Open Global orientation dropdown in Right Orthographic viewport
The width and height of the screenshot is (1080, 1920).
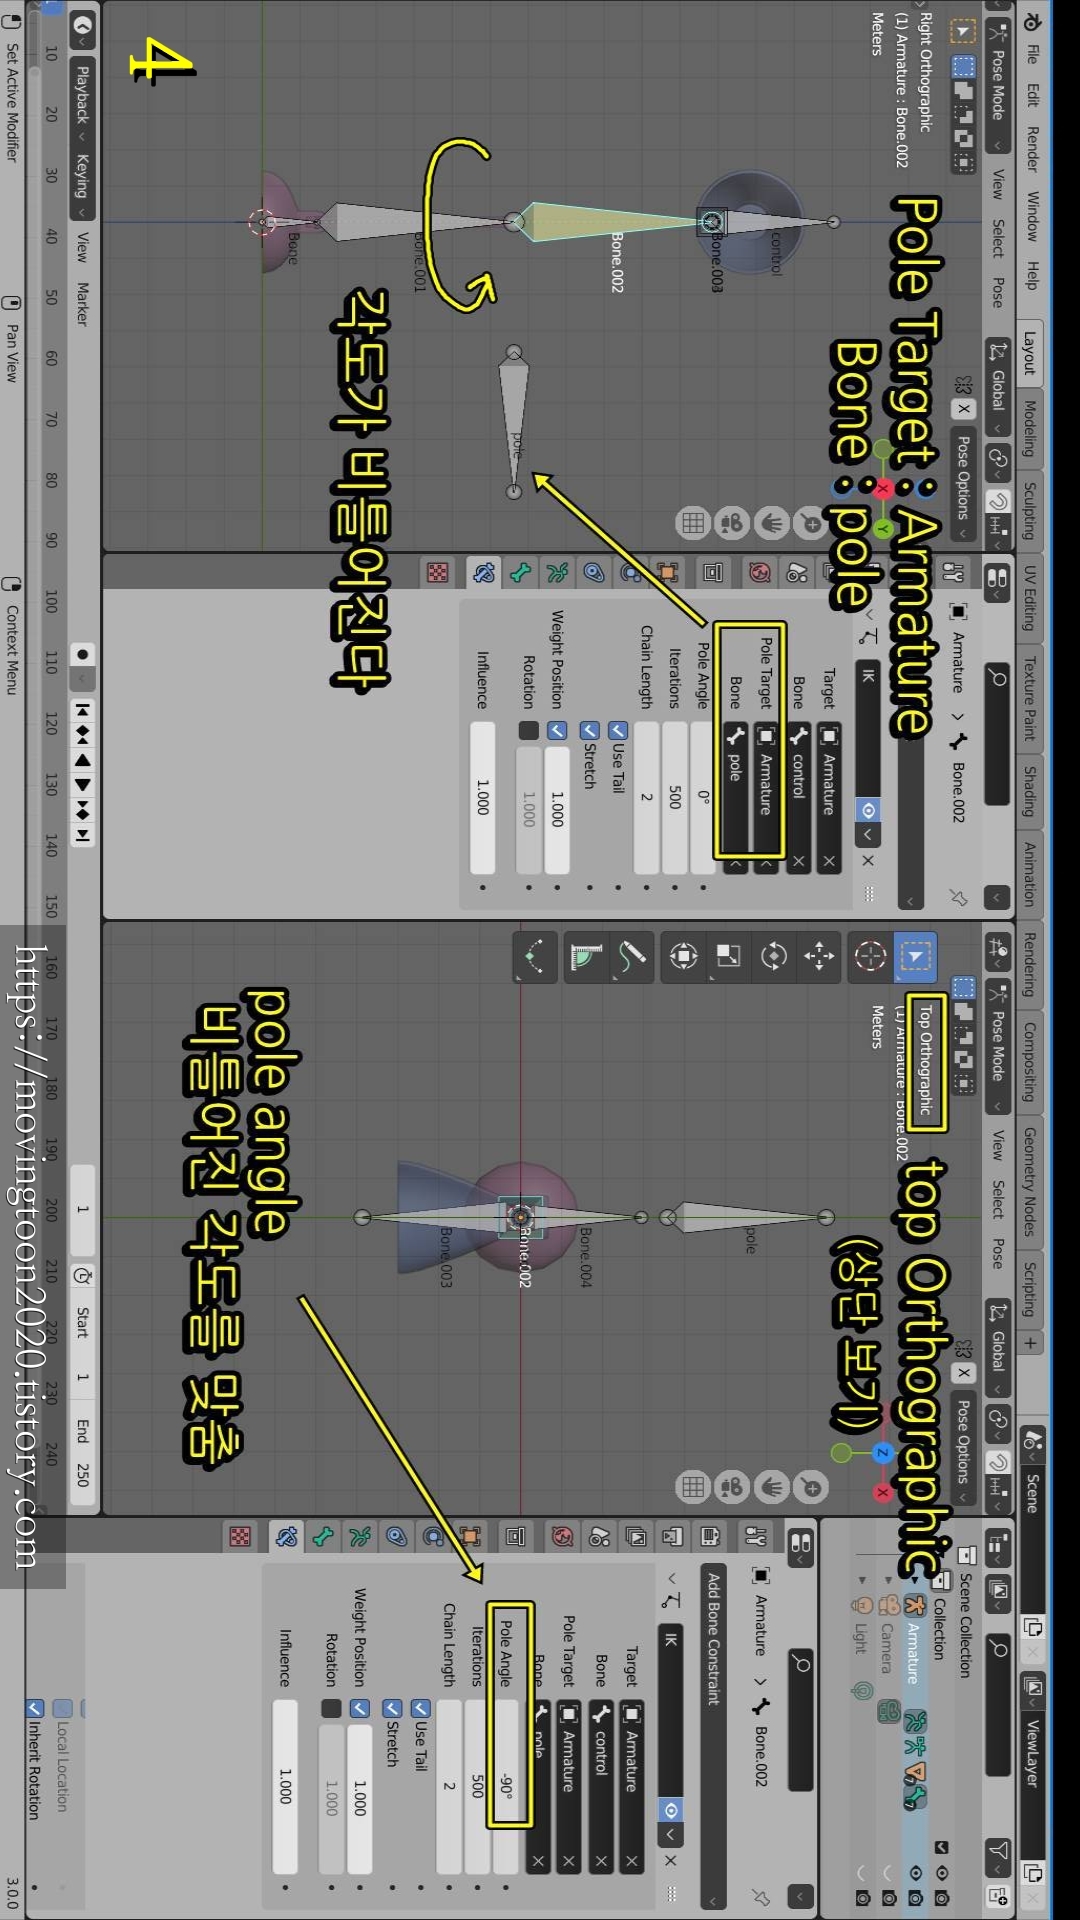pos(997,389)
